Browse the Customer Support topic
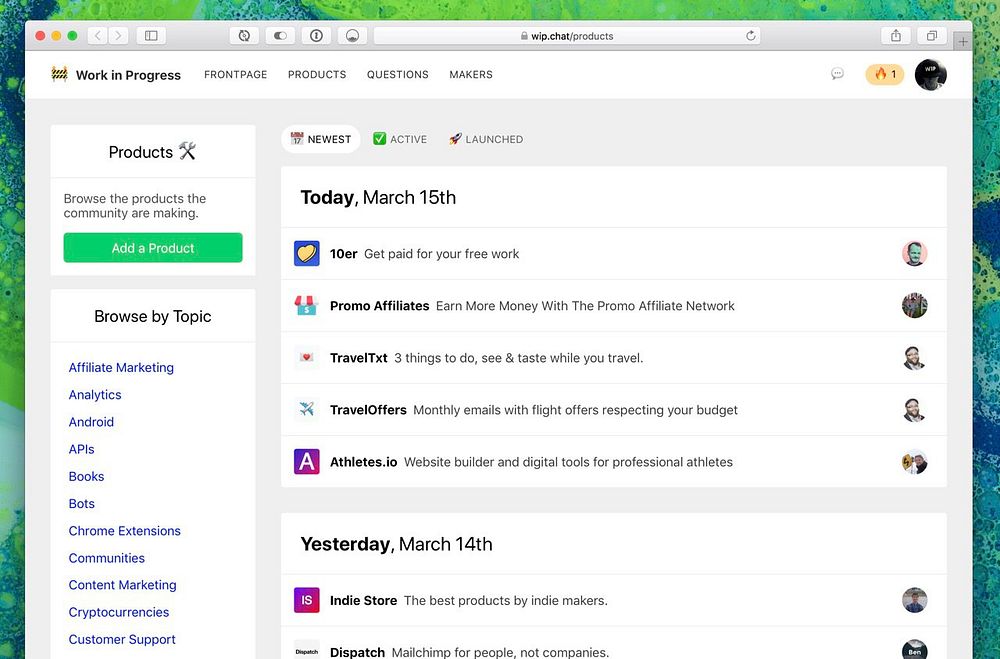 (122, 639)
